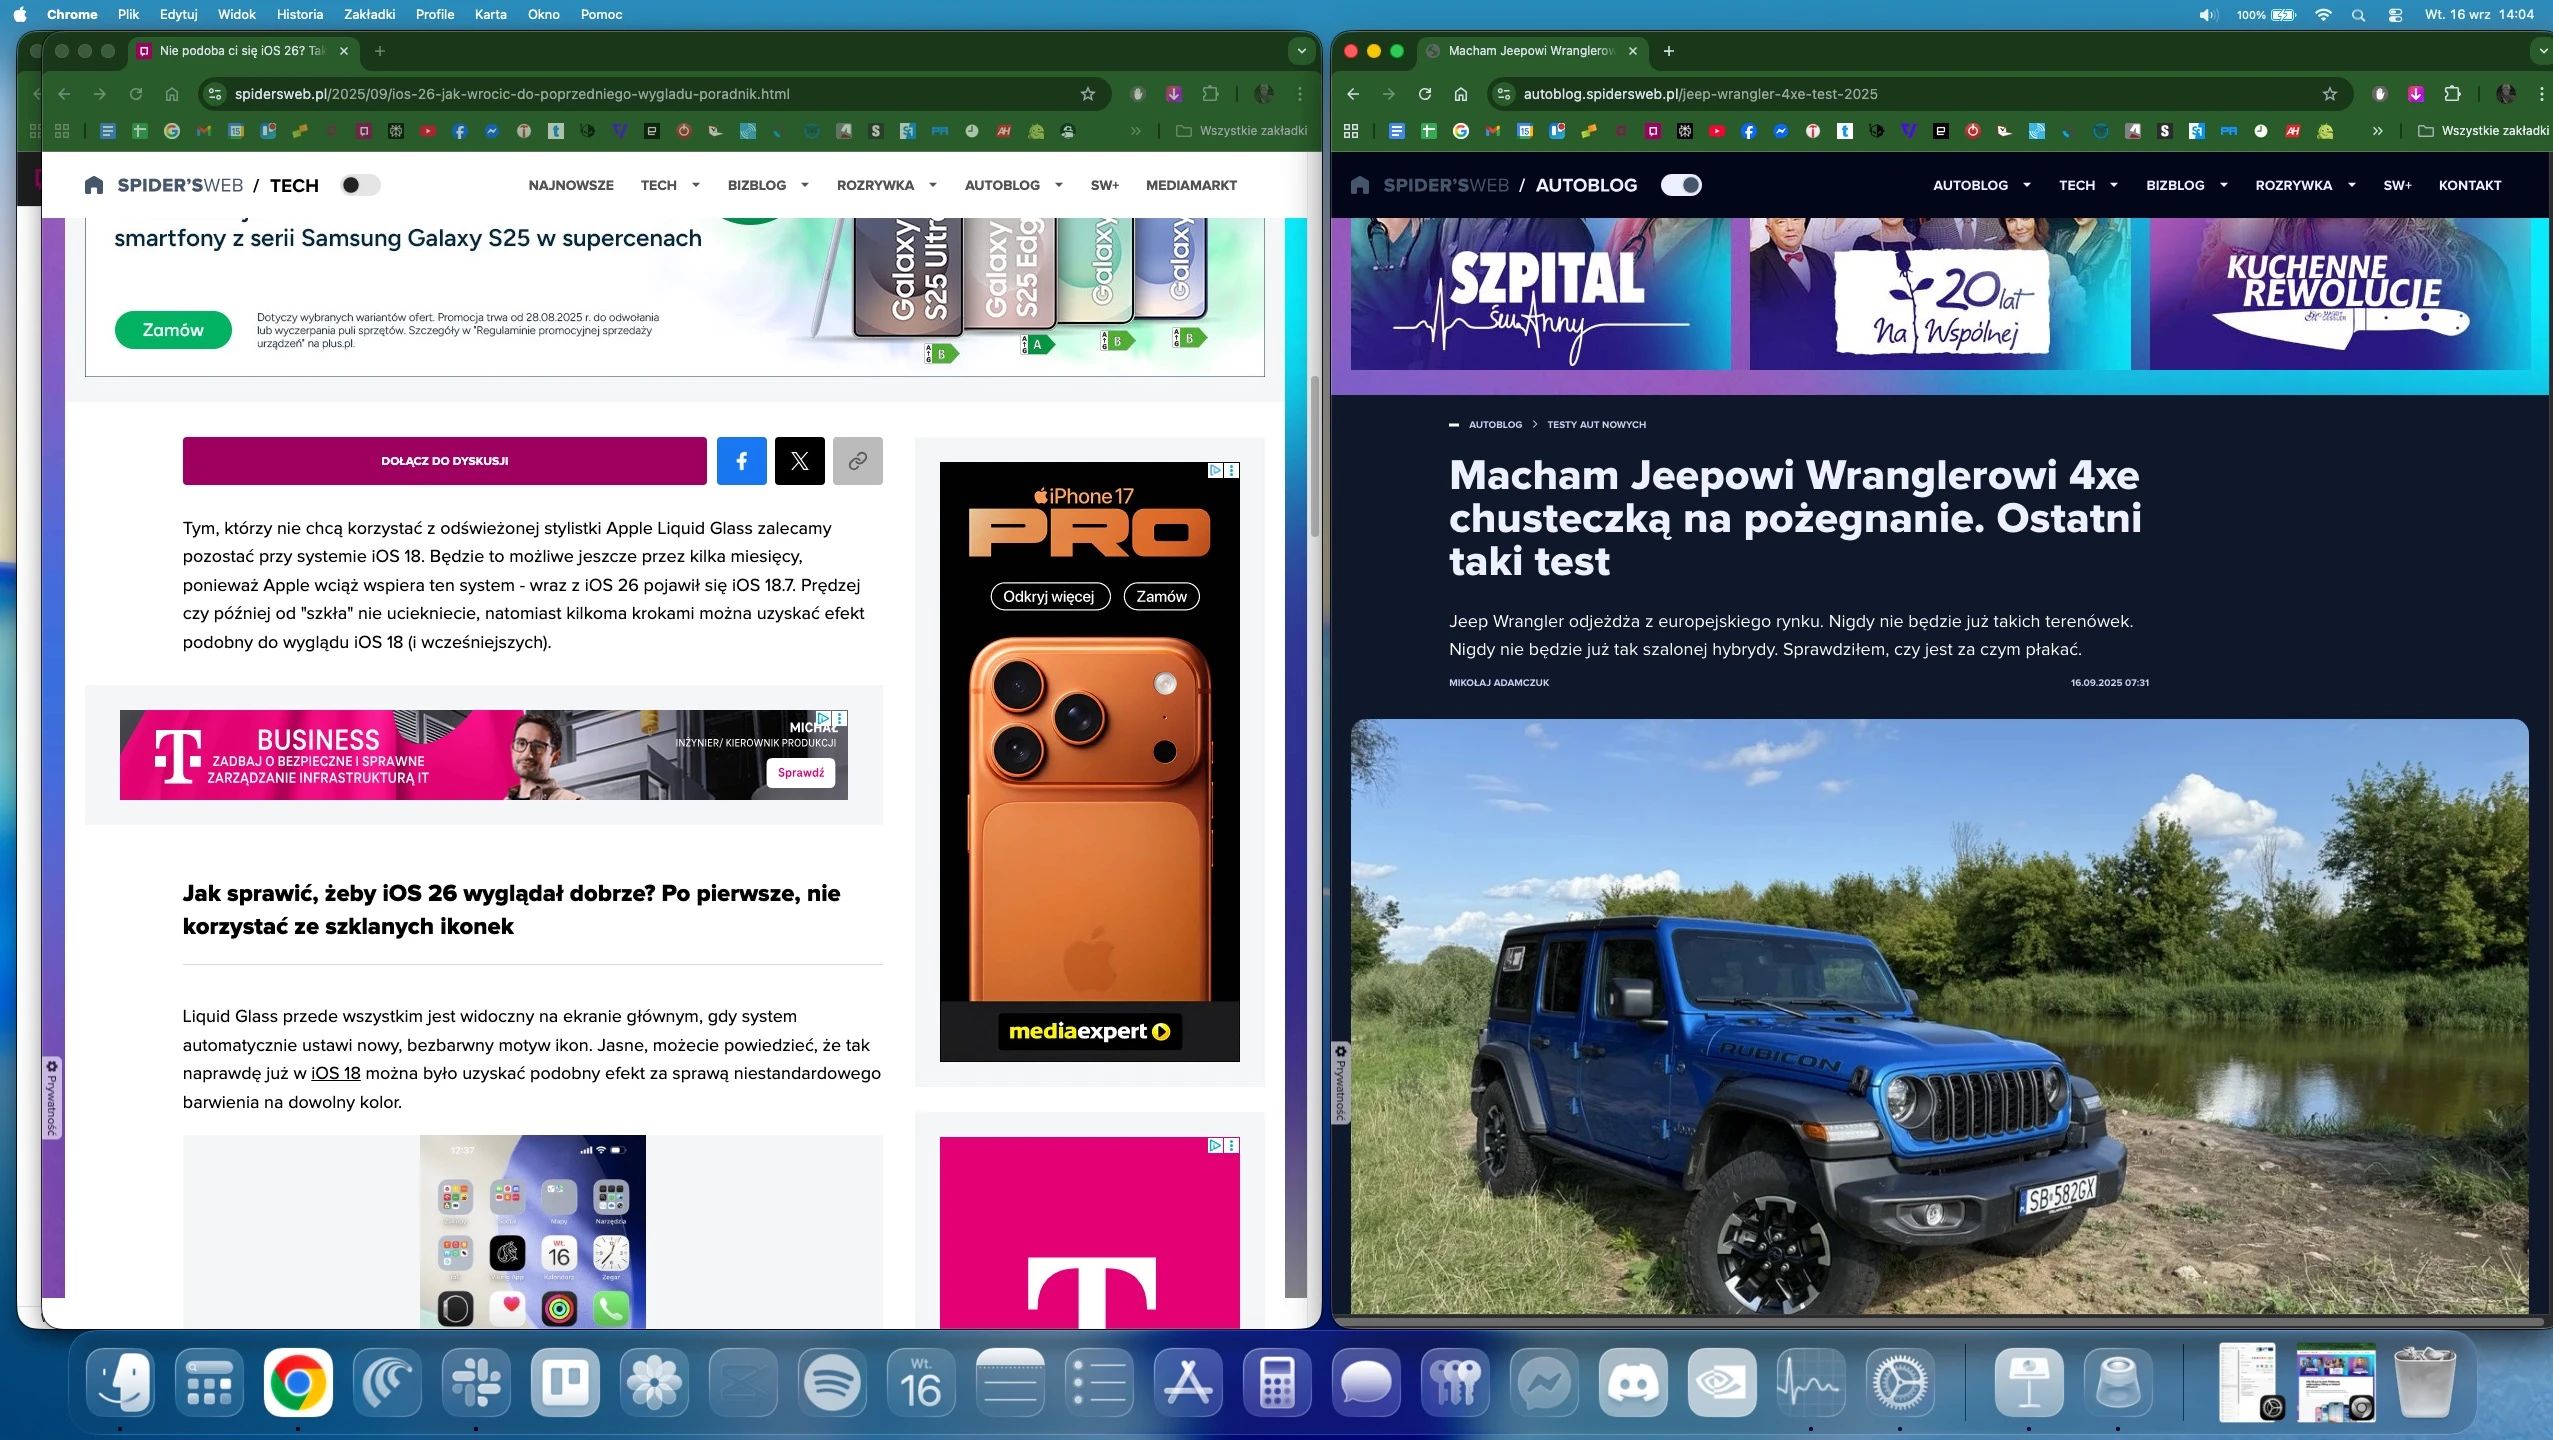The height and width of the screenshot is (1440, 2553).
Task: Click the scrollbar thumb of the spidersweb.pl window
Action: pos(1315,457)
